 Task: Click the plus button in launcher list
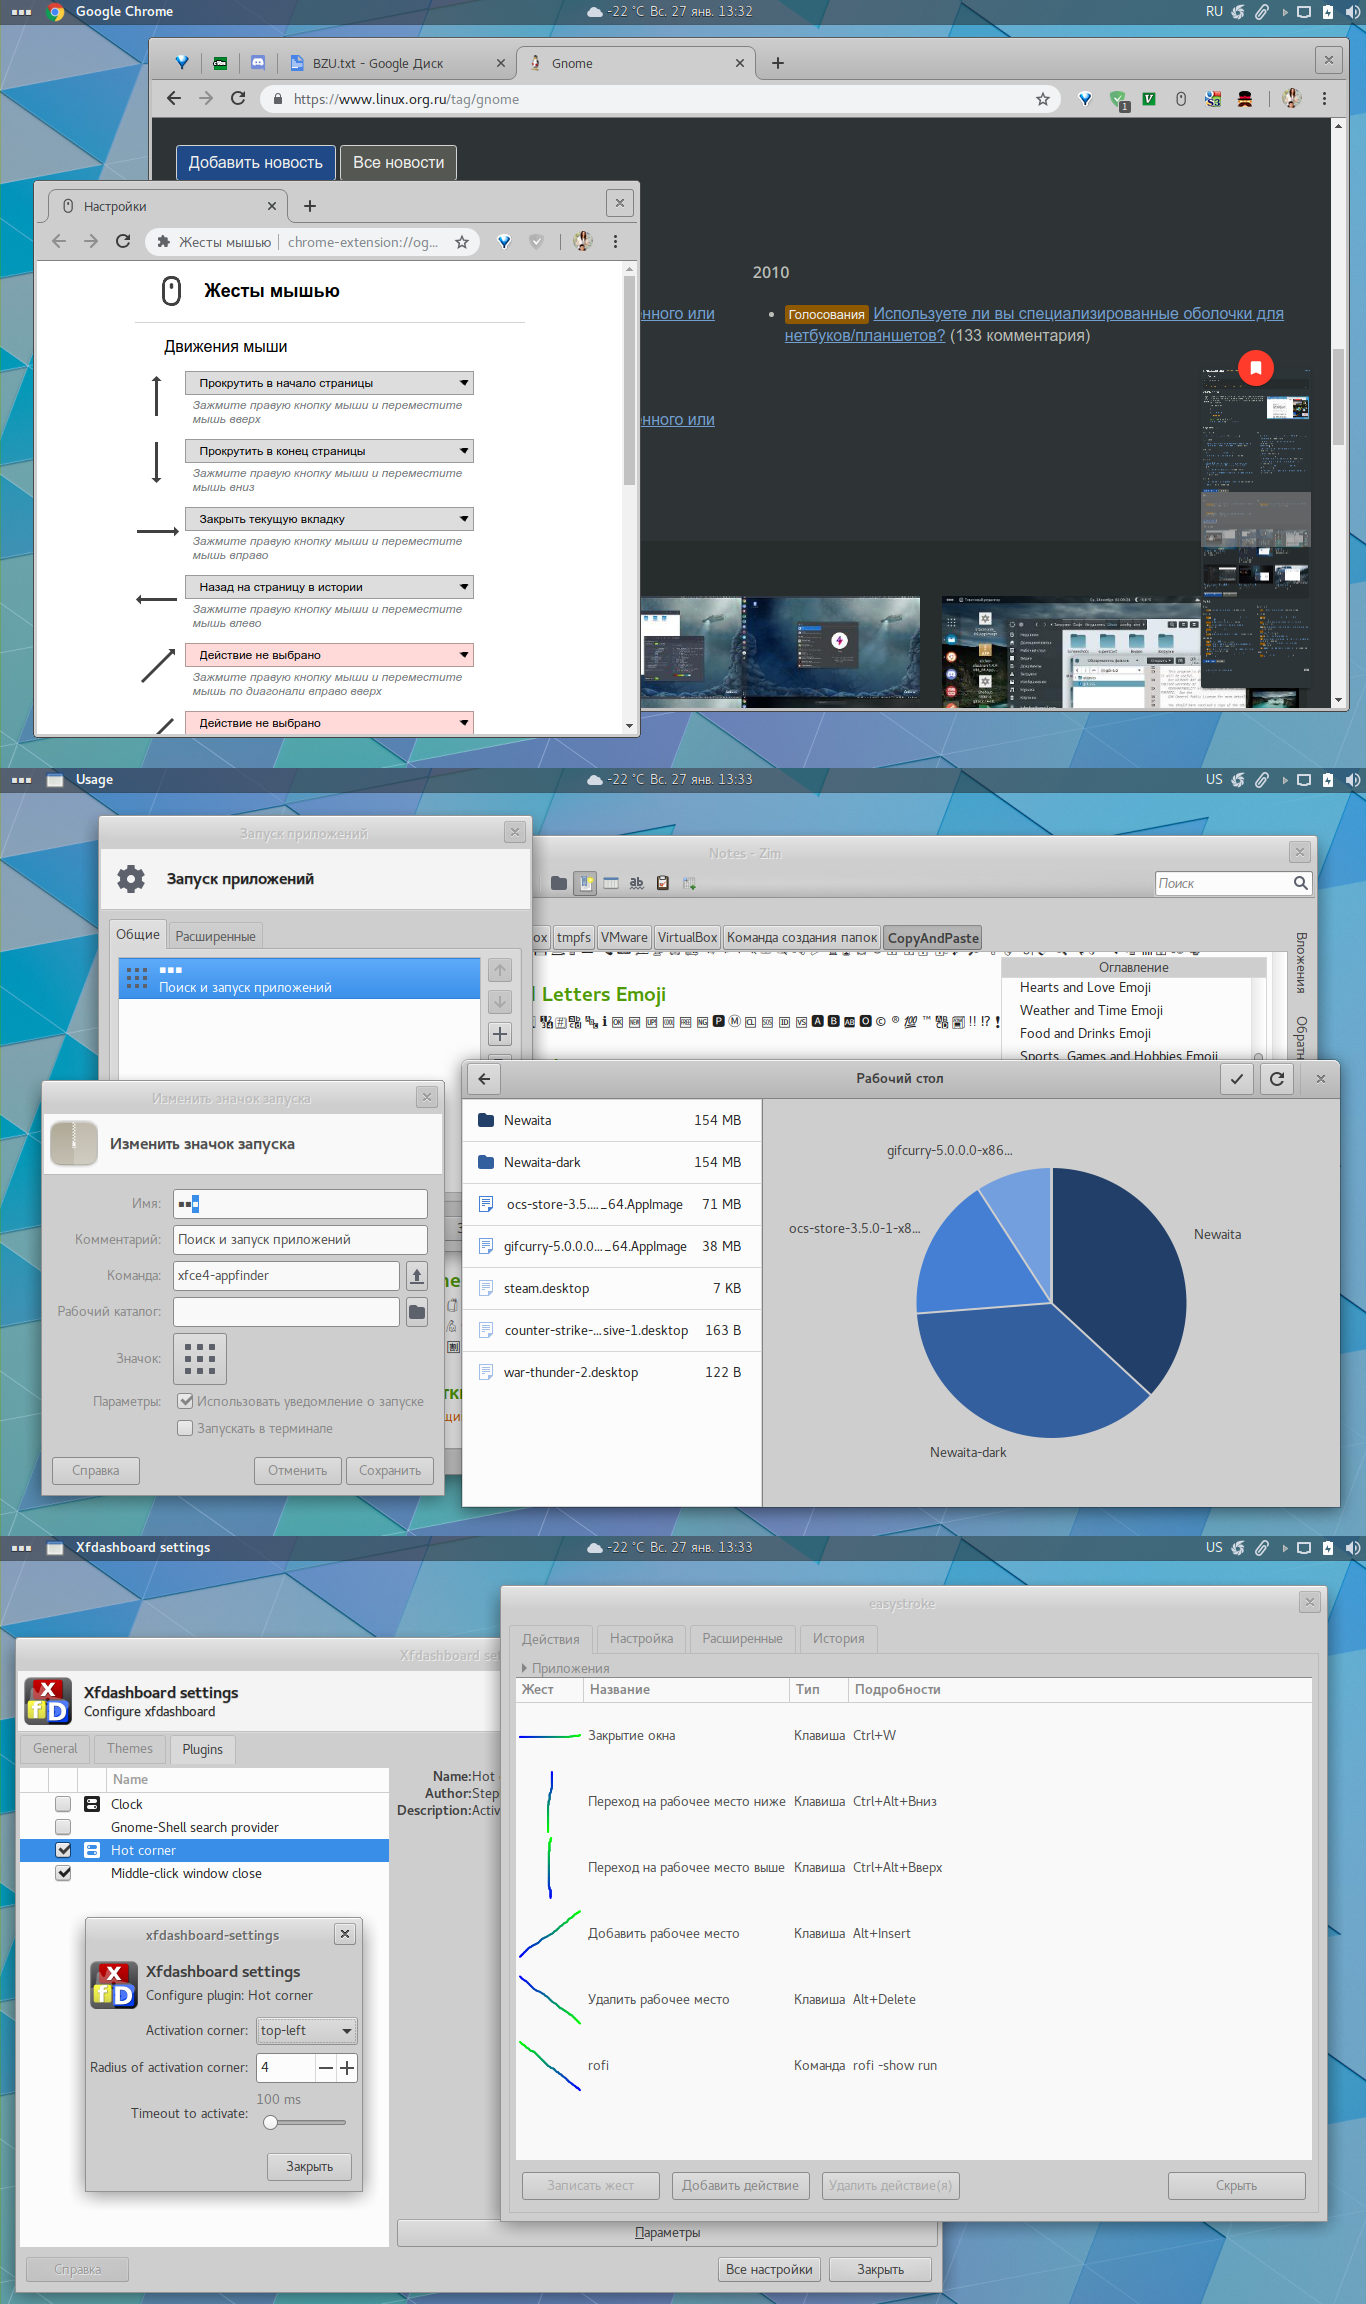[x=500, y=1034]
